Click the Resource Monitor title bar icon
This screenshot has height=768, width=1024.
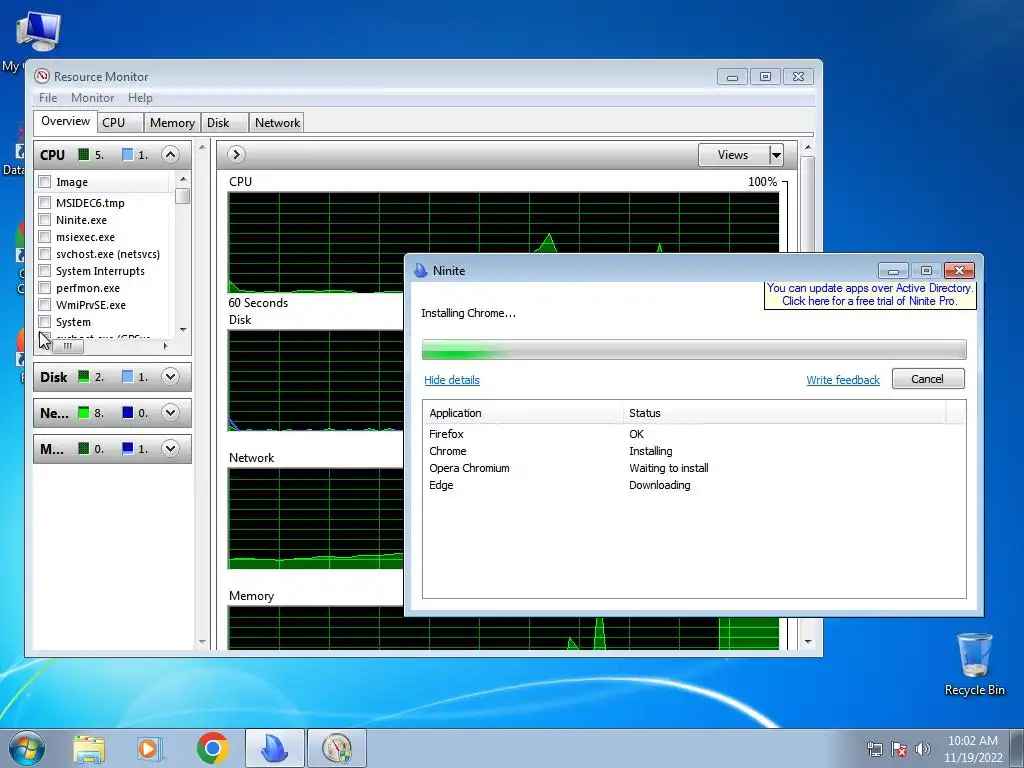pos(42,76)
